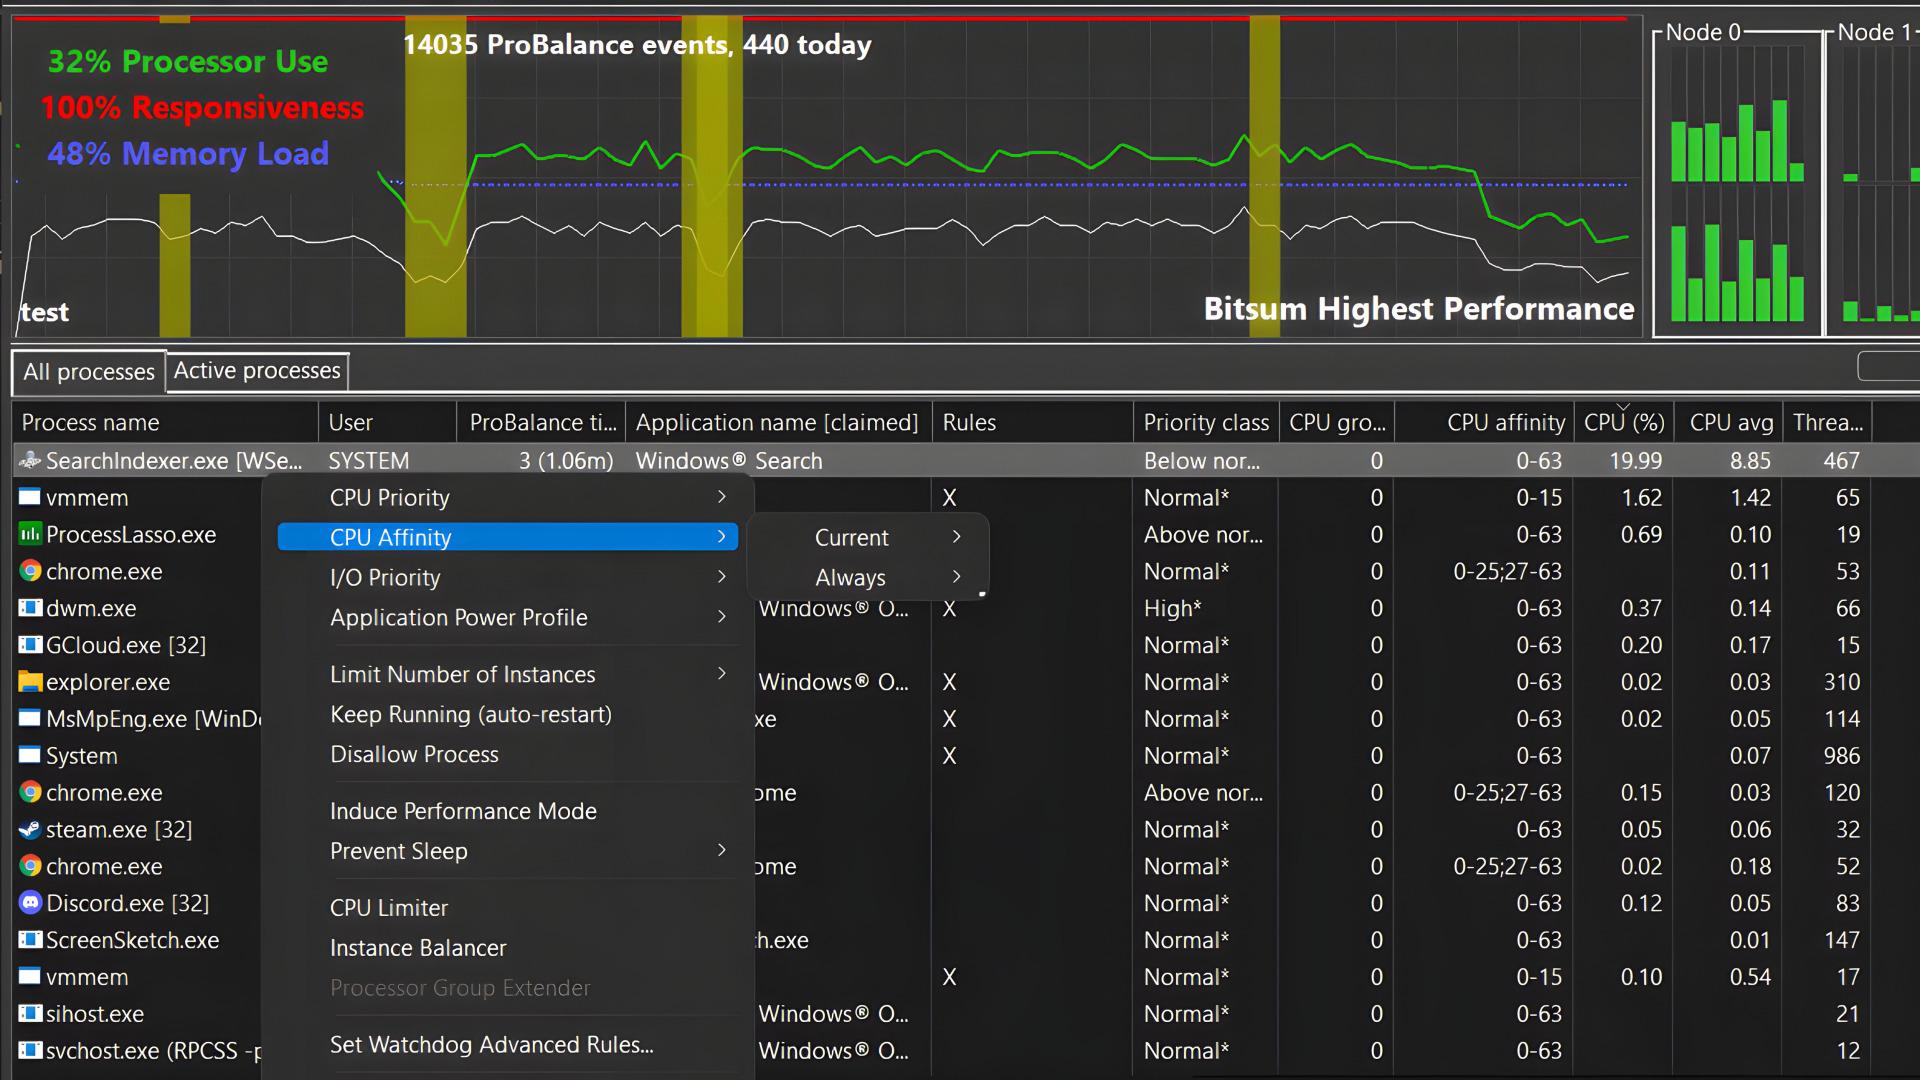
Task: Sort by Process name column header
Action: click(166, 423)
